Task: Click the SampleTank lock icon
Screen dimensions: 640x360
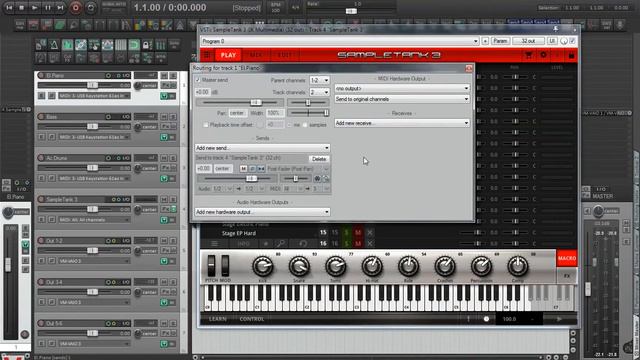Action: coord(571,55)
